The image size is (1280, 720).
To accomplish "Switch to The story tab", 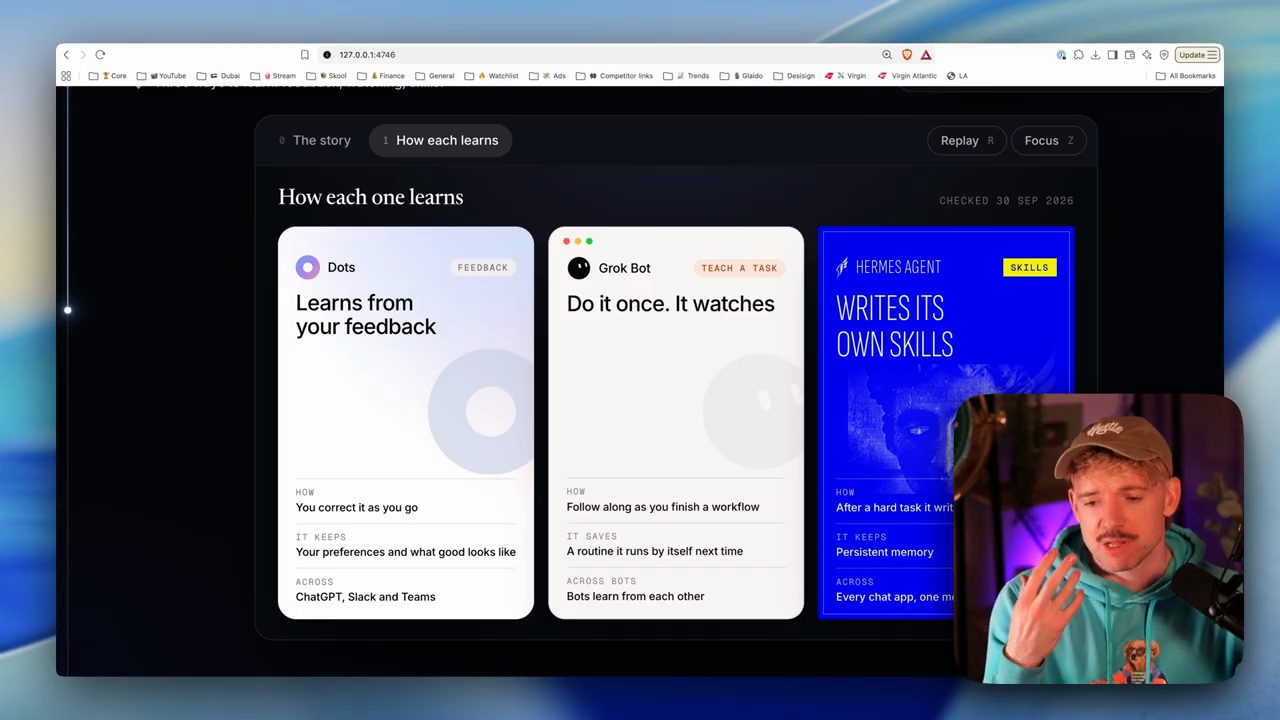I will coord(314,141).
